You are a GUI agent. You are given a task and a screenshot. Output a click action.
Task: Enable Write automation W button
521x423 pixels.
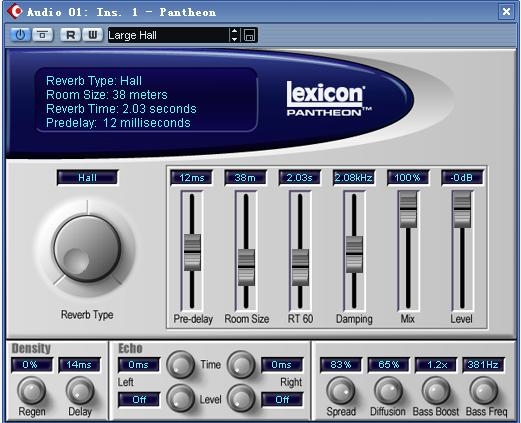(x=92, y=35)
